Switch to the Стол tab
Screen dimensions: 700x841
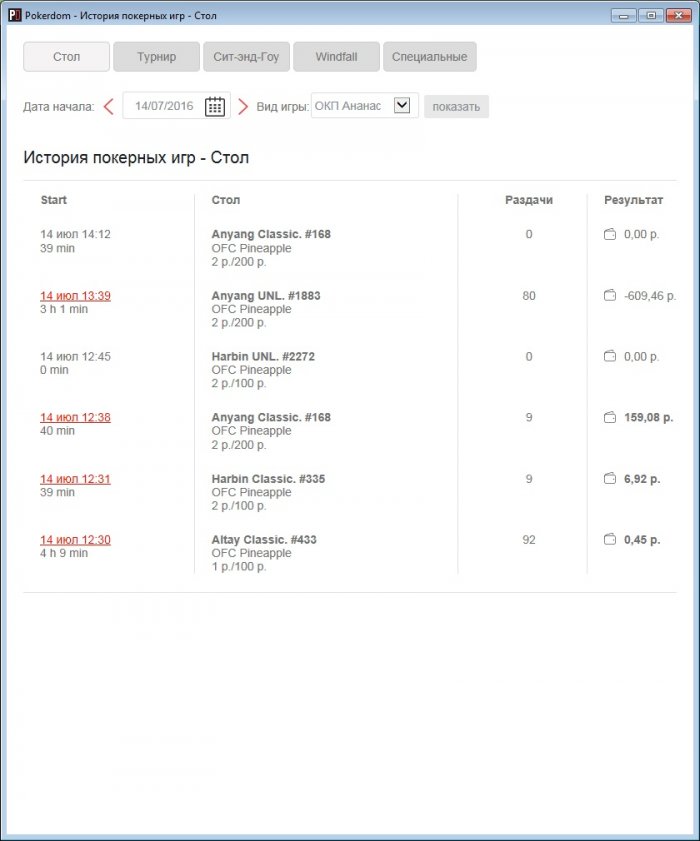point(67,57)
